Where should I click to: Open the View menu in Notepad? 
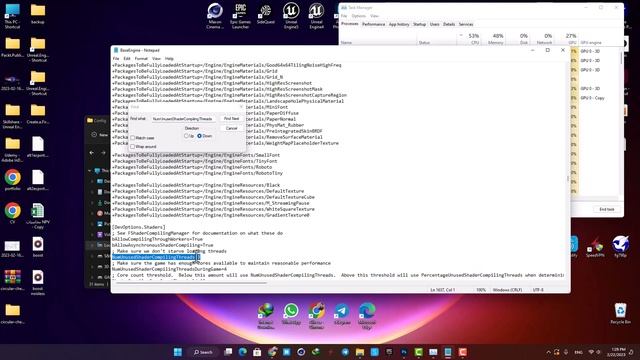(156, 59)
